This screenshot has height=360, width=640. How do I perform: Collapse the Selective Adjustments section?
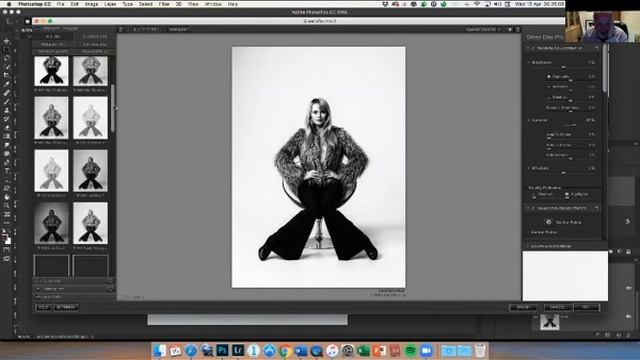(x=528, y=208)
